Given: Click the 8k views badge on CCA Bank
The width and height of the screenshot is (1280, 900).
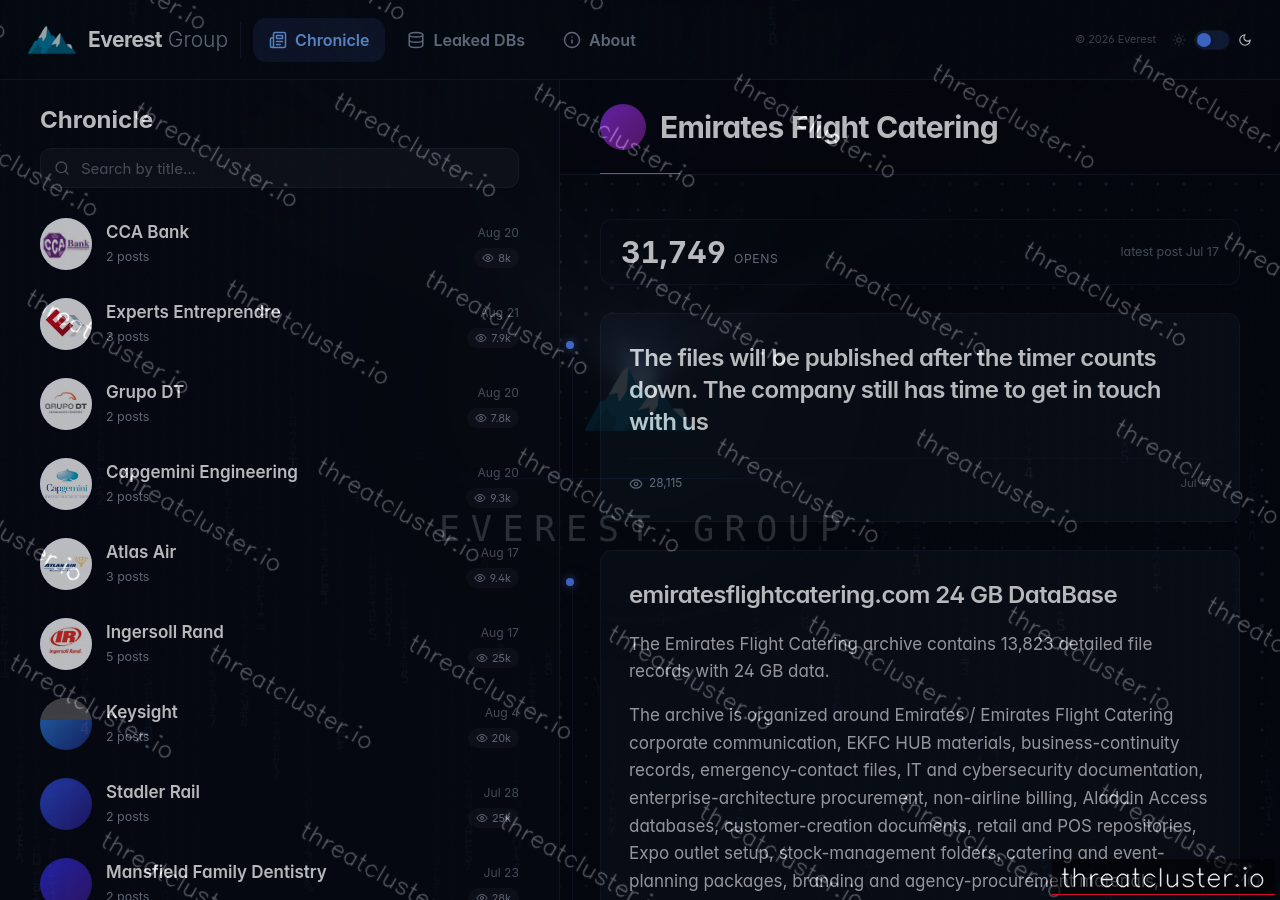Looking at the screenshot, I should click(496, 258).
